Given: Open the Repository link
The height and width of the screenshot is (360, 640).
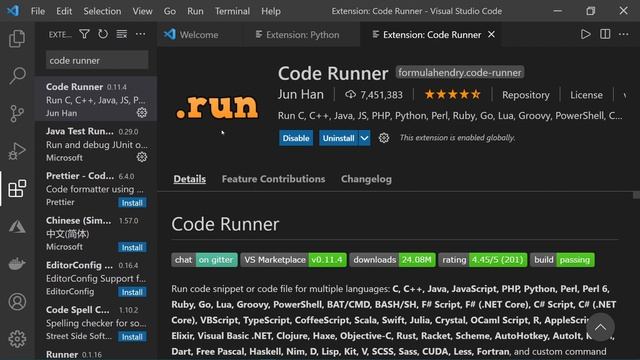Looking at the screenshot, I should coord(526,95).
